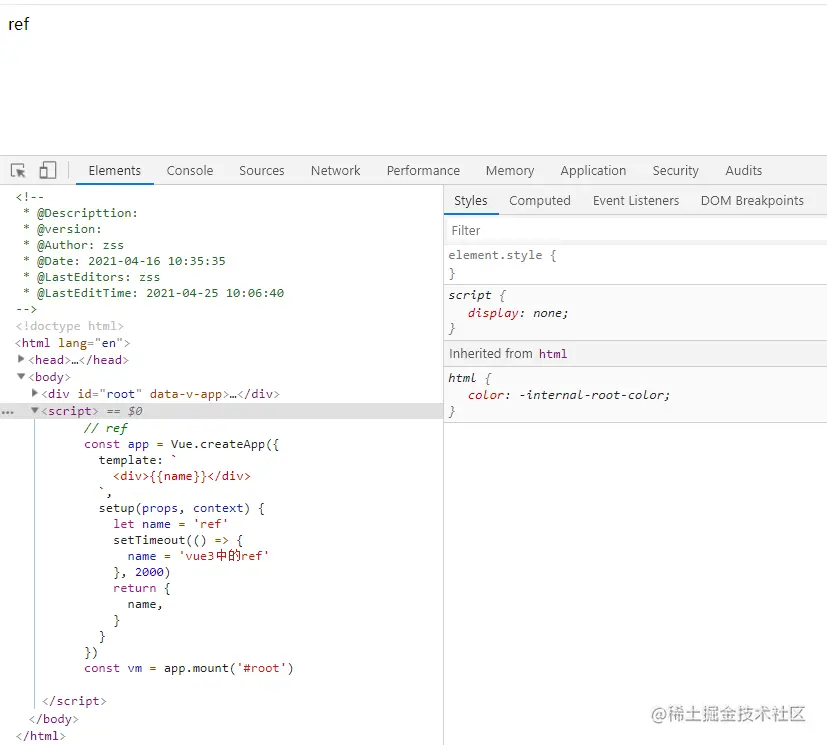Open the Performance tab
Screen dimensions: 827x745
pyautogui.click(x=423, y=171)
